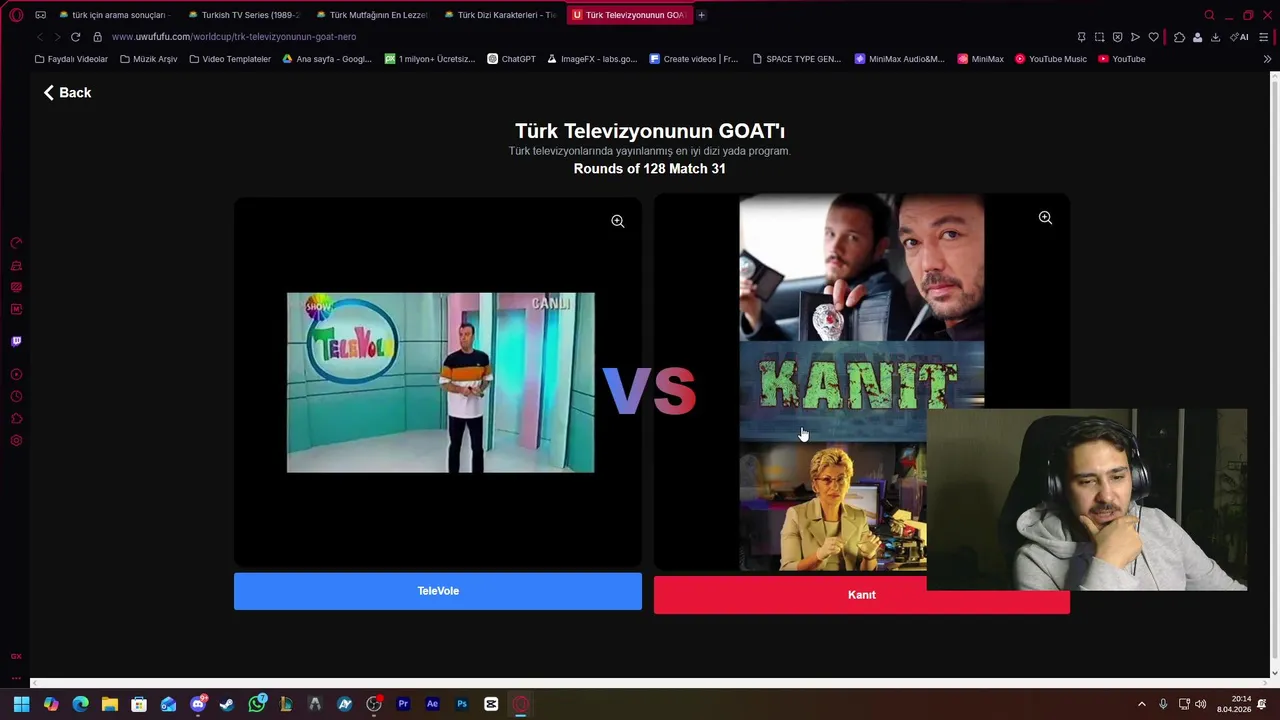
Task: Open the ChatGPT bookmark
Action: click(511, 59)
